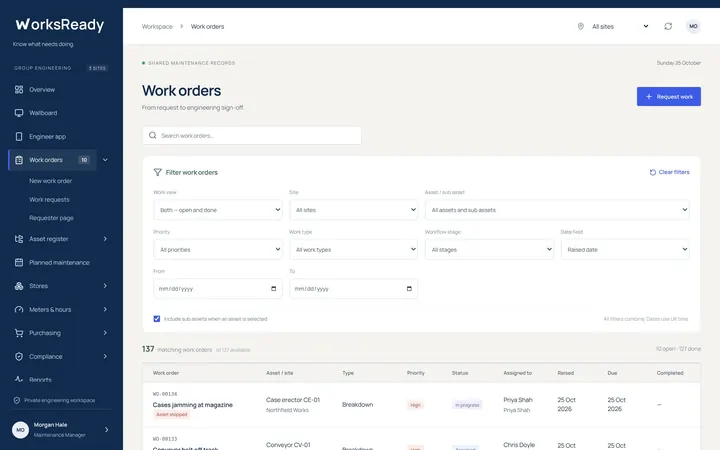Viewport: 720px width, 450px height.
Task: Open the Overview dashboard icon
Action: click(x=19, y=90)
